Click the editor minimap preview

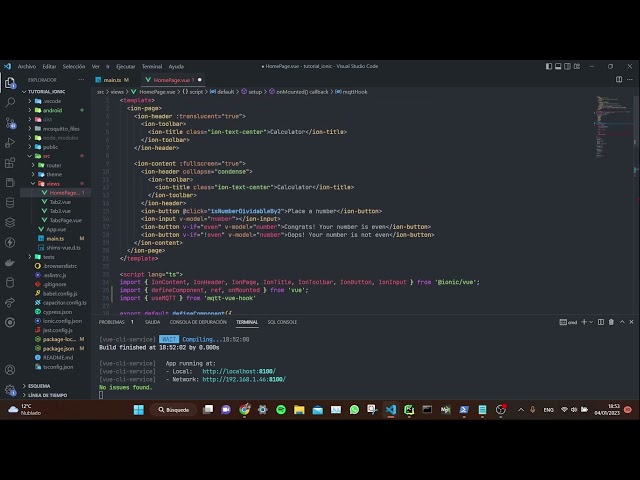(612, 127)
